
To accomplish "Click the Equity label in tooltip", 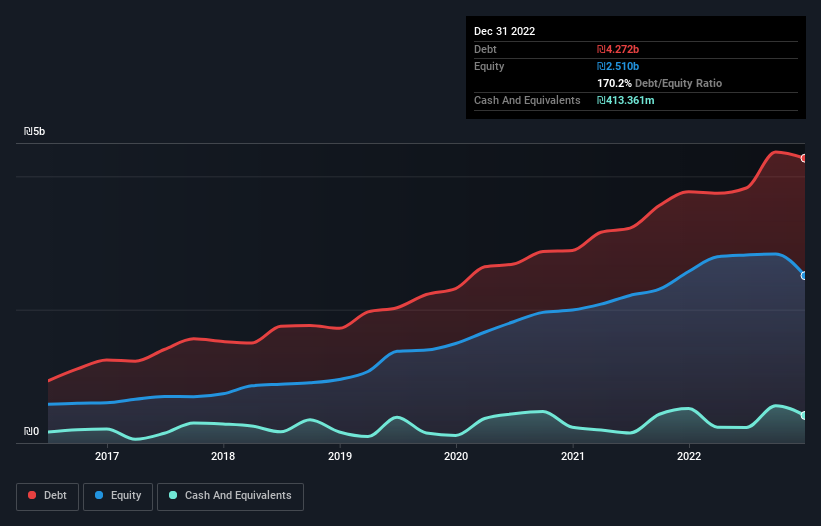I will (489, 66).
